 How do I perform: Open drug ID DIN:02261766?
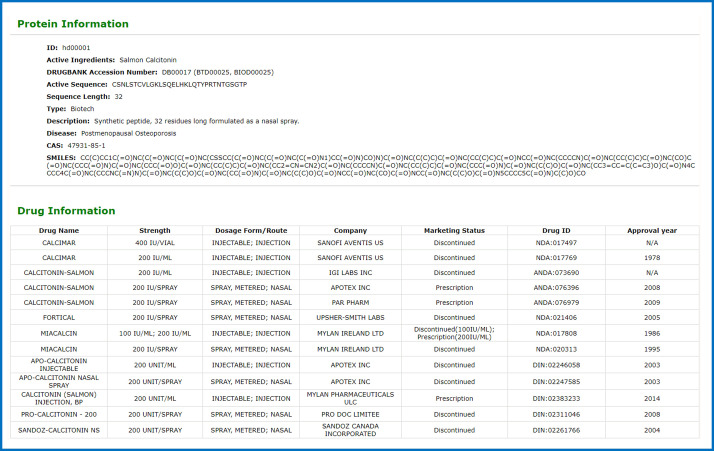555,432
